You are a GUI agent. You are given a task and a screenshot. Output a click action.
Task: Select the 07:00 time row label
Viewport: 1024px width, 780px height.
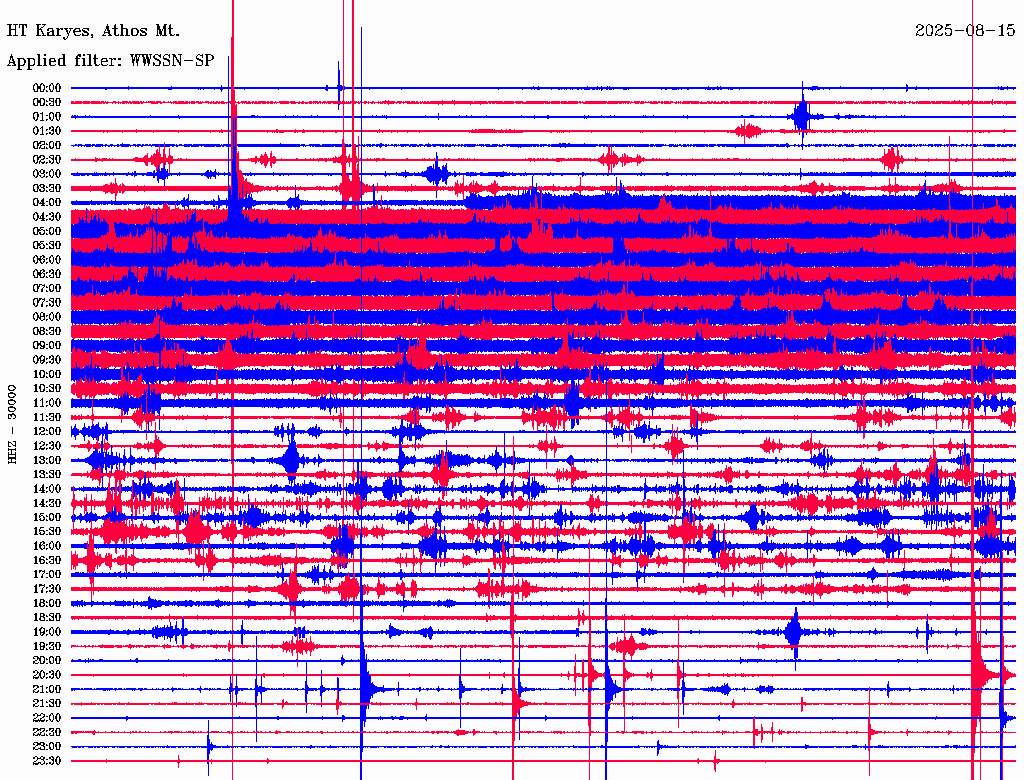(46, 288)
